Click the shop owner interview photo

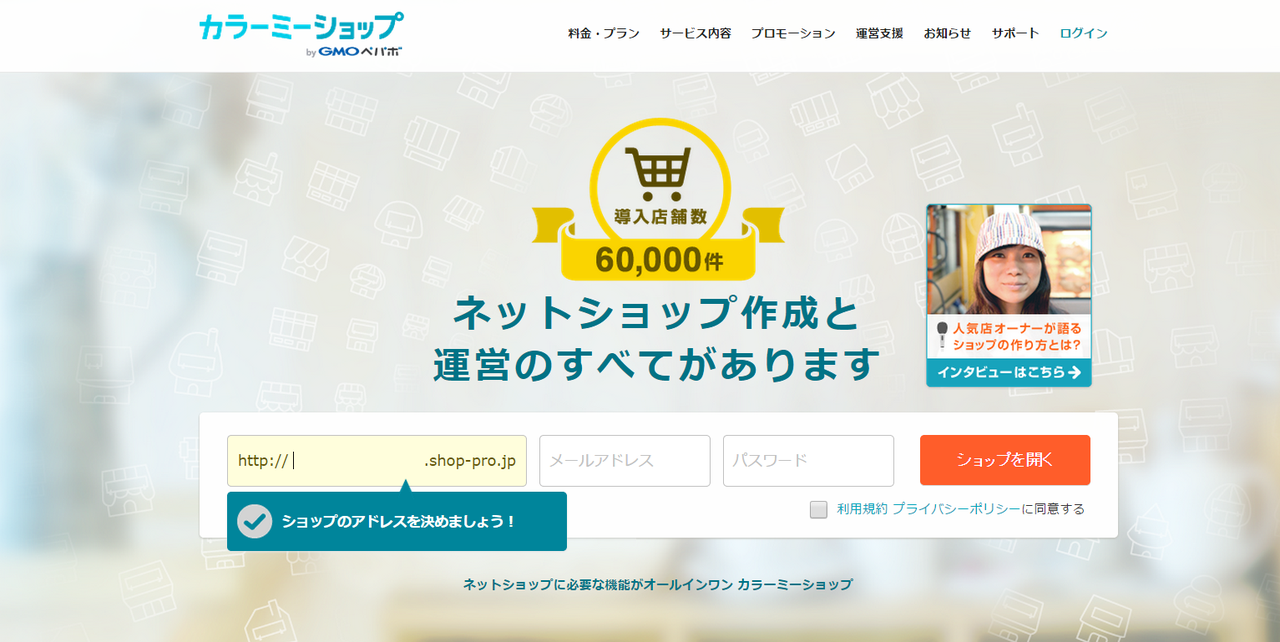[x=1009, y=260]
